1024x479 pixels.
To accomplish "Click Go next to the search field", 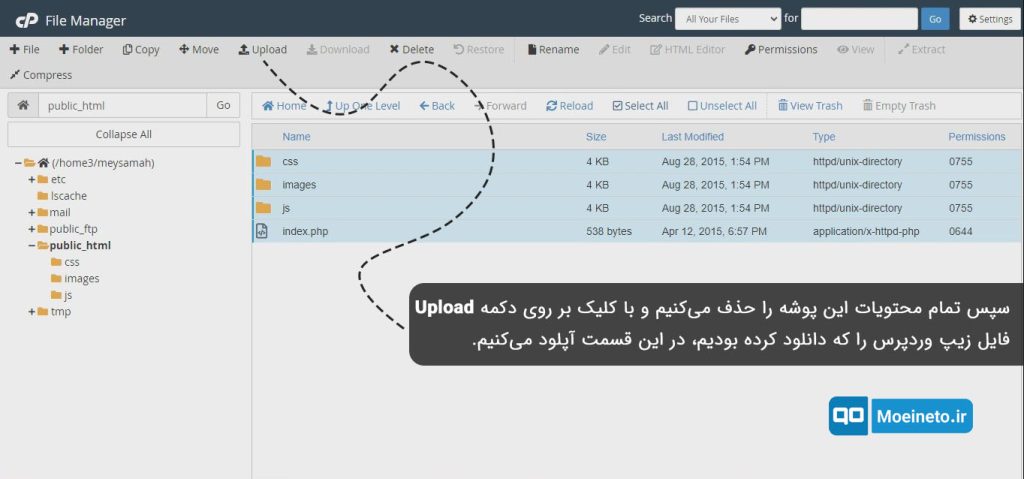I will tap(935, 19).
